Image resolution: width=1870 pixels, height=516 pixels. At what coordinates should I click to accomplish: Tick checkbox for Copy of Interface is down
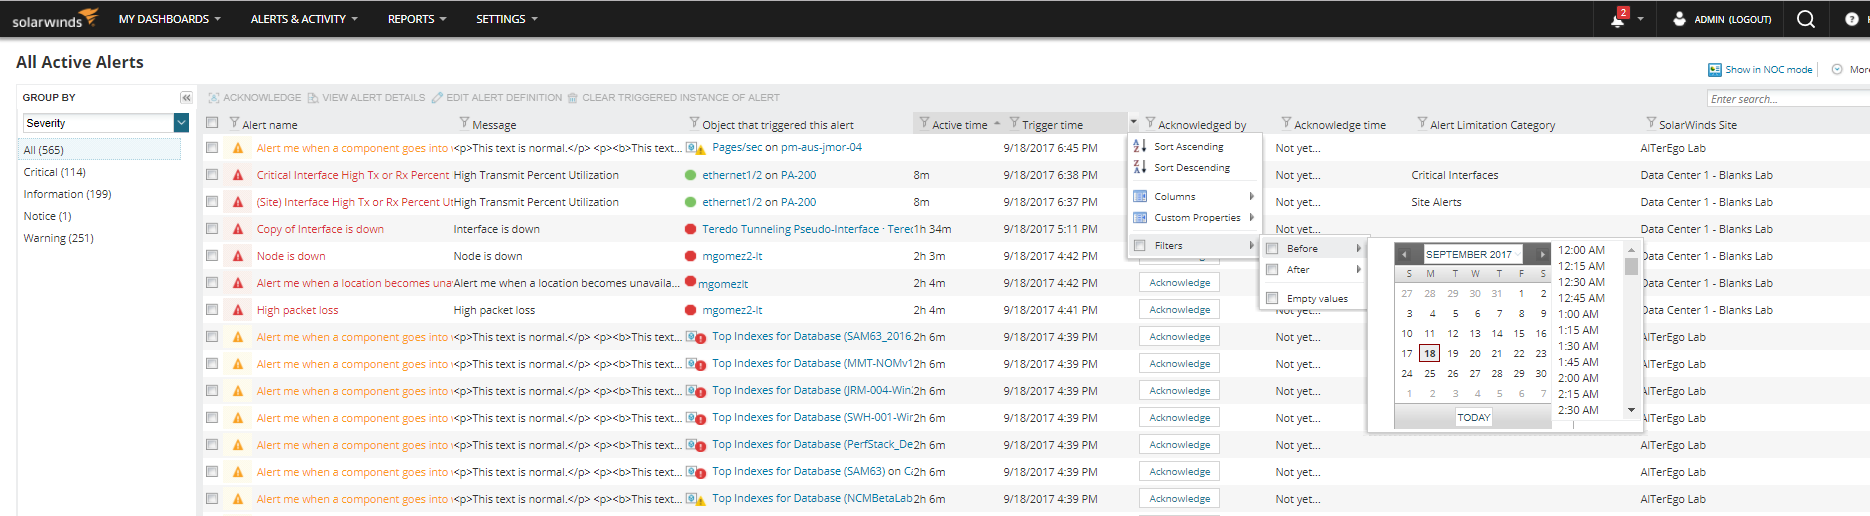[x=212, y=229]
